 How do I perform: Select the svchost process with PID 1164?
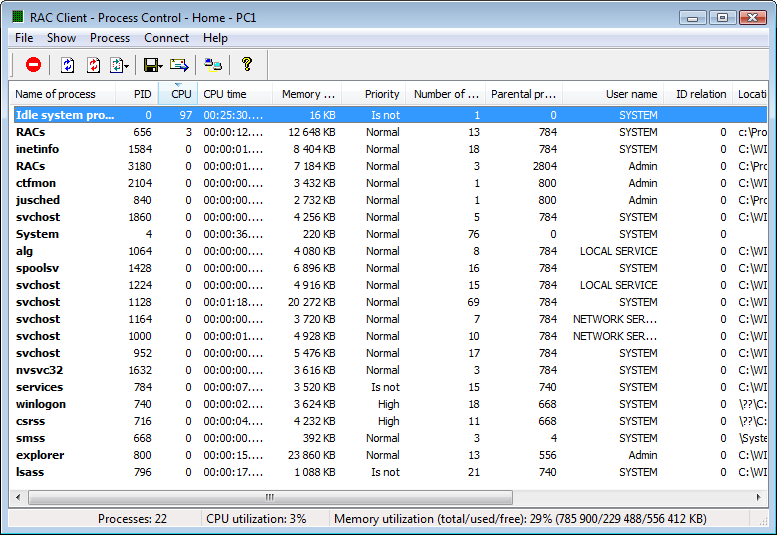390,319
